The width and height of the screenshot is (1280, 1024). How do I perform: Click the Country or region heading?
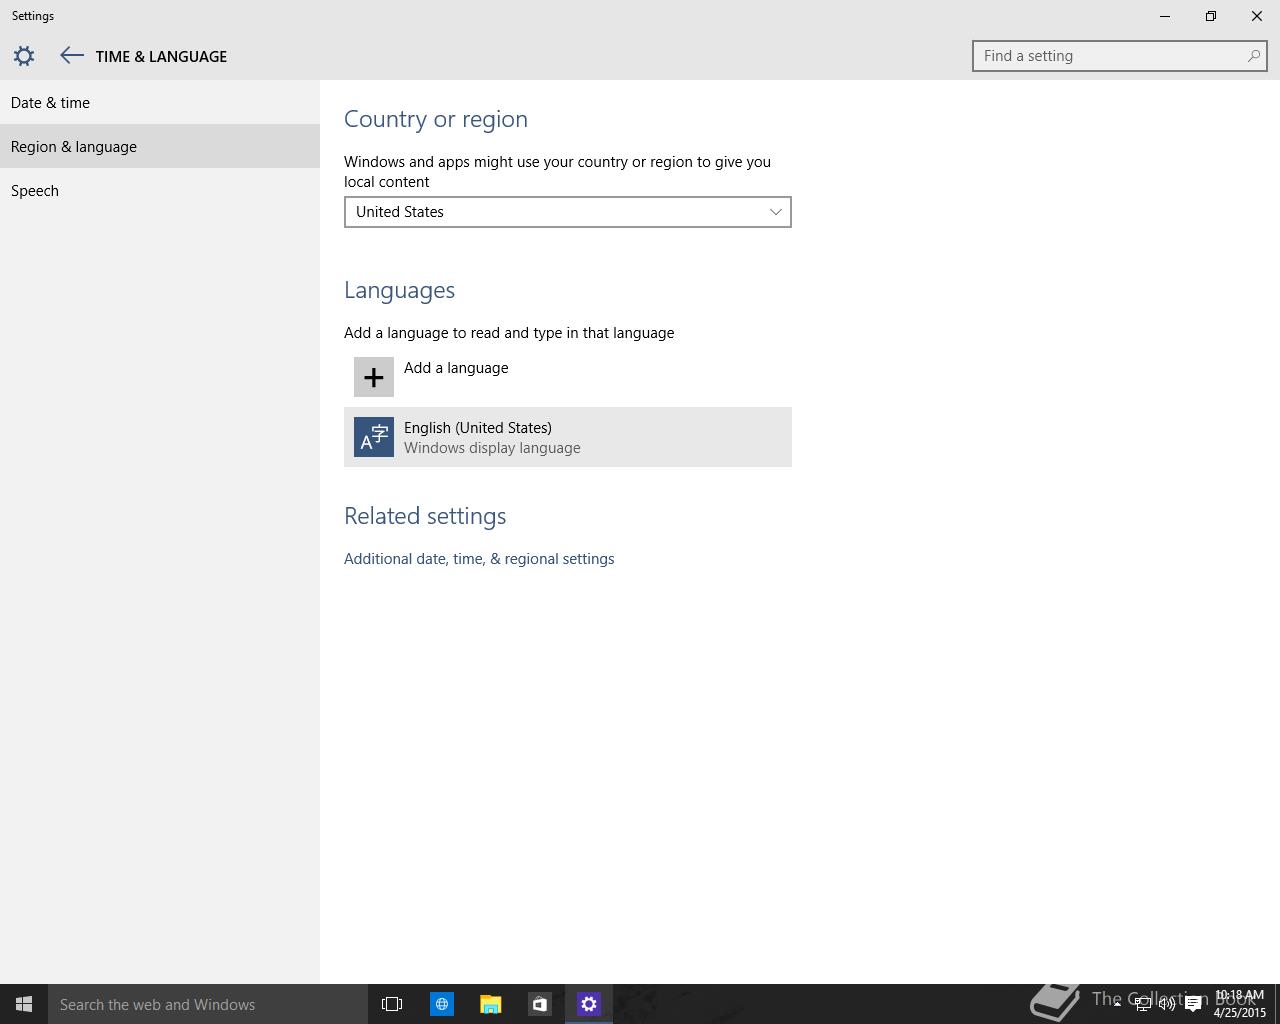coord(436,119)
